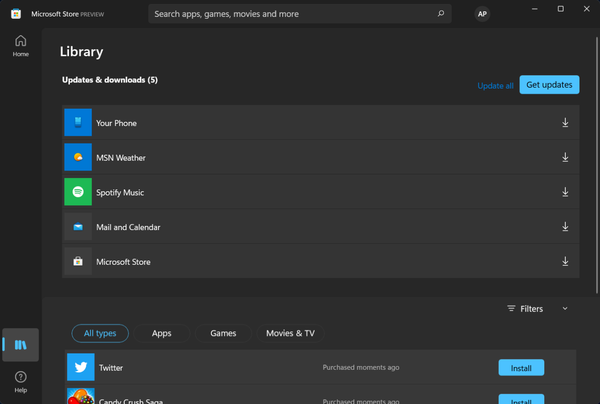Click the search magnifier icon

(x=441, y=14)
